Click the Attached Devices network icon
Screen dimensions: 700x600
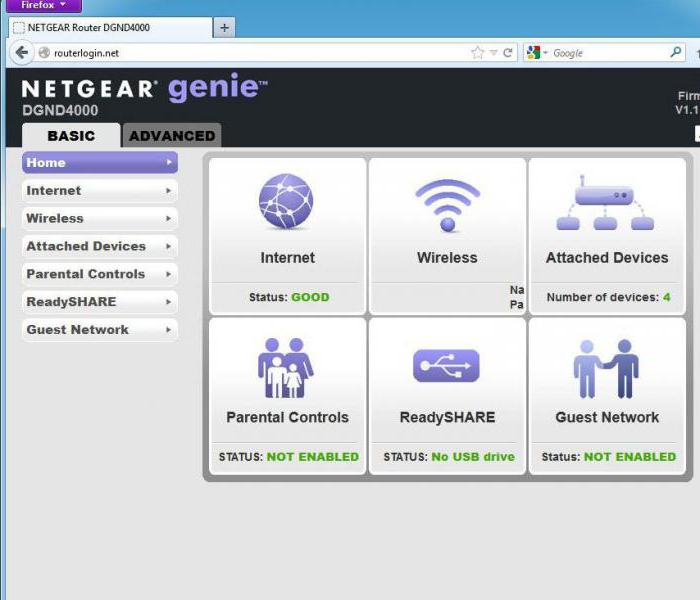pos(606,205)
